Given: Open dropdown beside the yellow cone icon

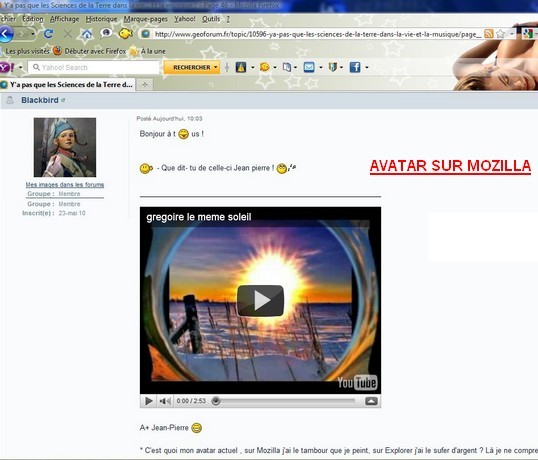Looking at the screenshot, I should pos(253,67).
